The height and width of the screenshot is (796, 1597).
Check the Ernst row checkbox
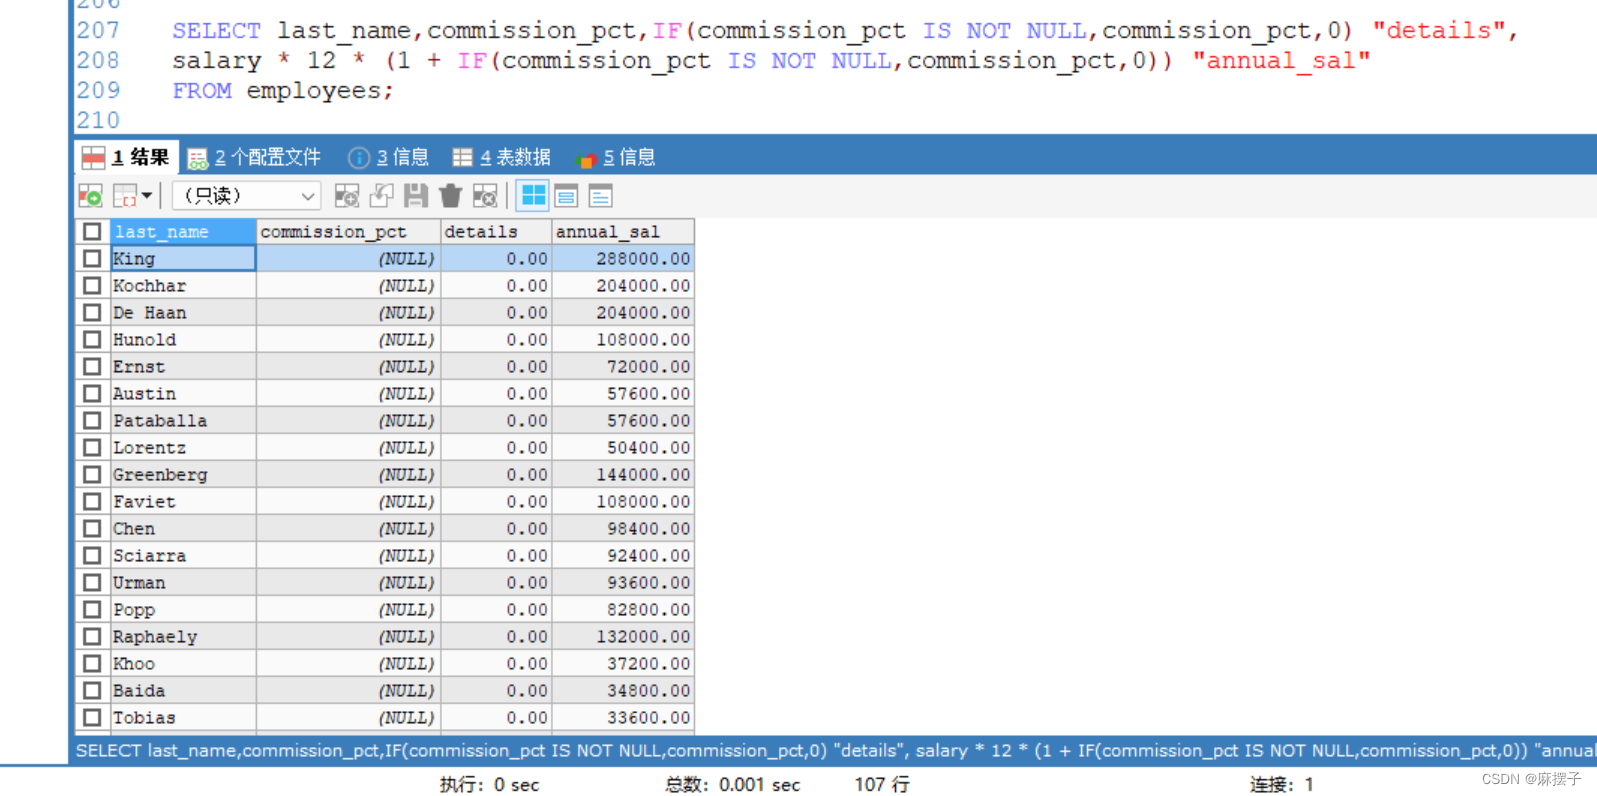pyautogui.click(x=92, y=366)
